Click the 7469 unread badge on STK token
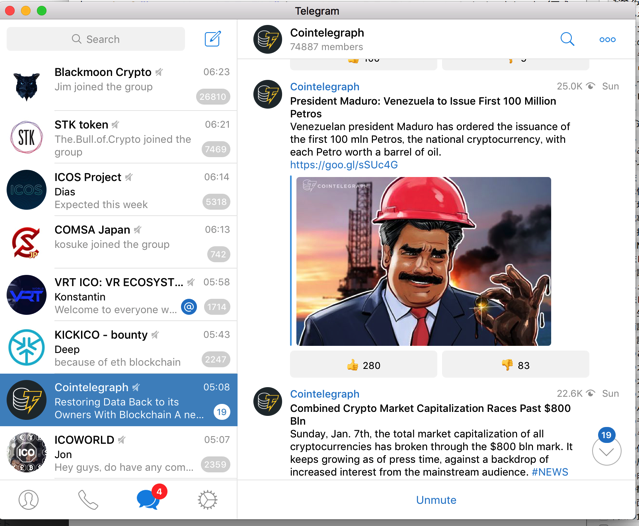This screenshot has height=526, width=639. pos(216,149)
